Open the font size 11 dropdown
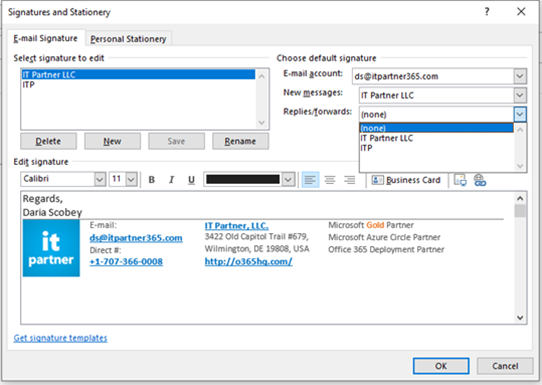 131,179
